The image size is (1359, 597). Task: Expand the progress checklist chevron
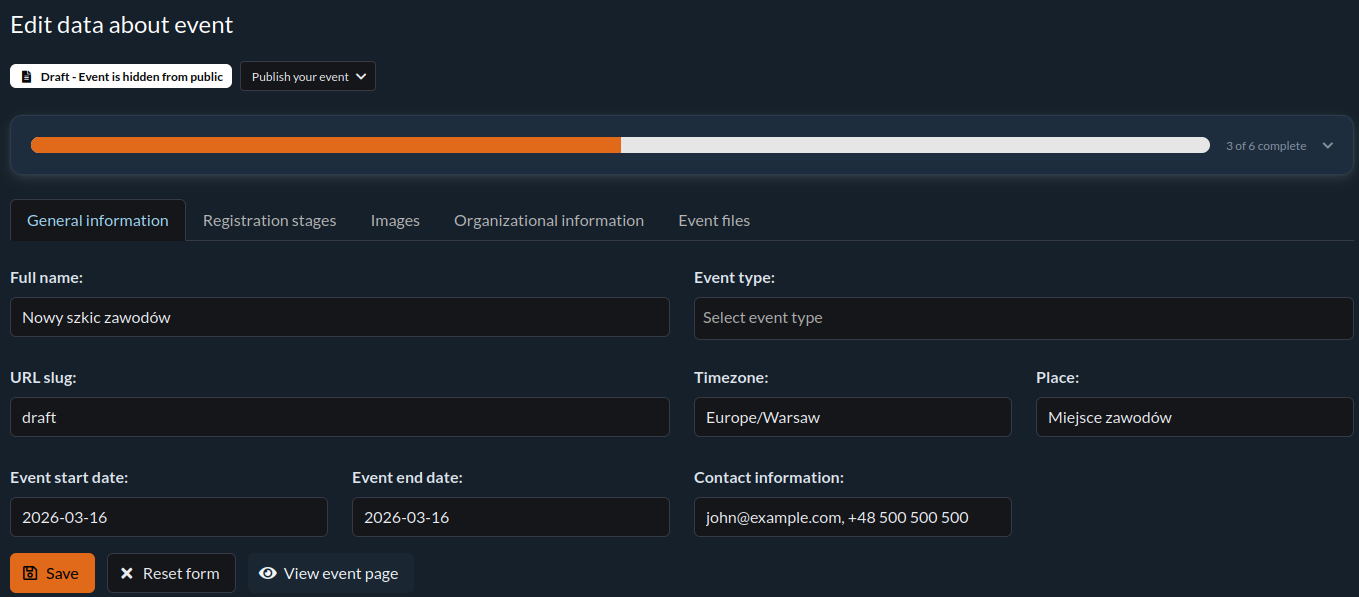point(1327,146)
